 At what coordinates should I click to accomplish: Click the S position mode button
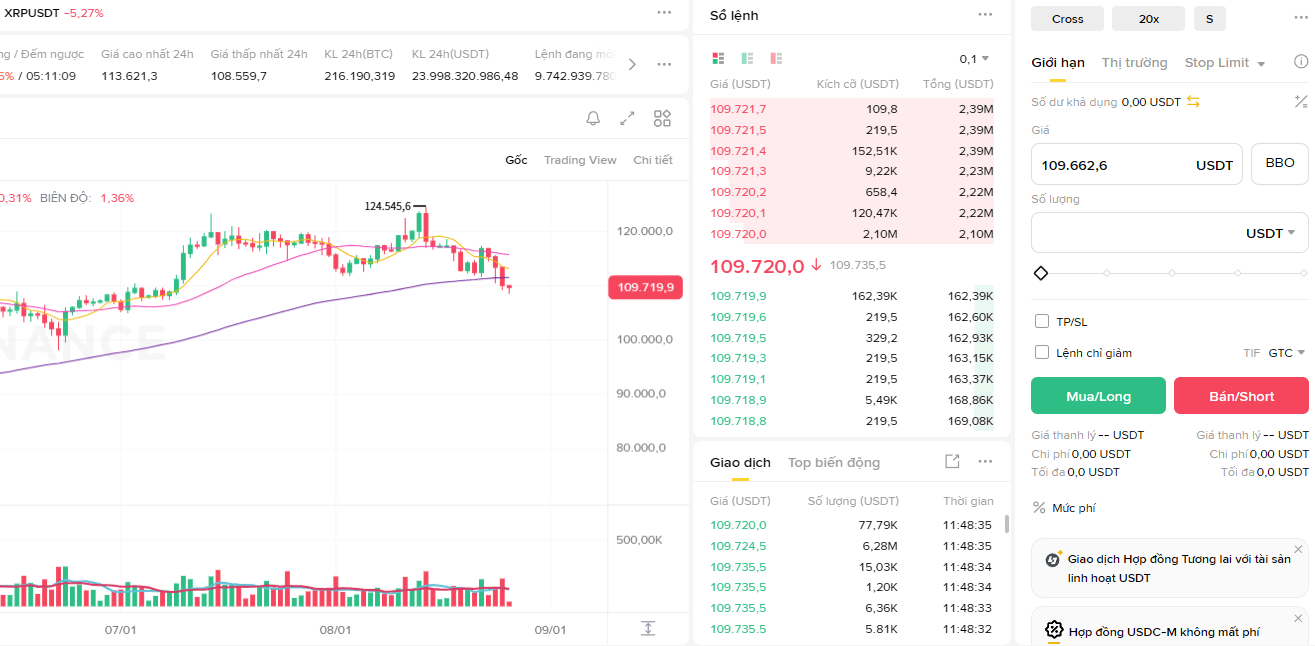pyautogui.click(x=1210, y=19)
